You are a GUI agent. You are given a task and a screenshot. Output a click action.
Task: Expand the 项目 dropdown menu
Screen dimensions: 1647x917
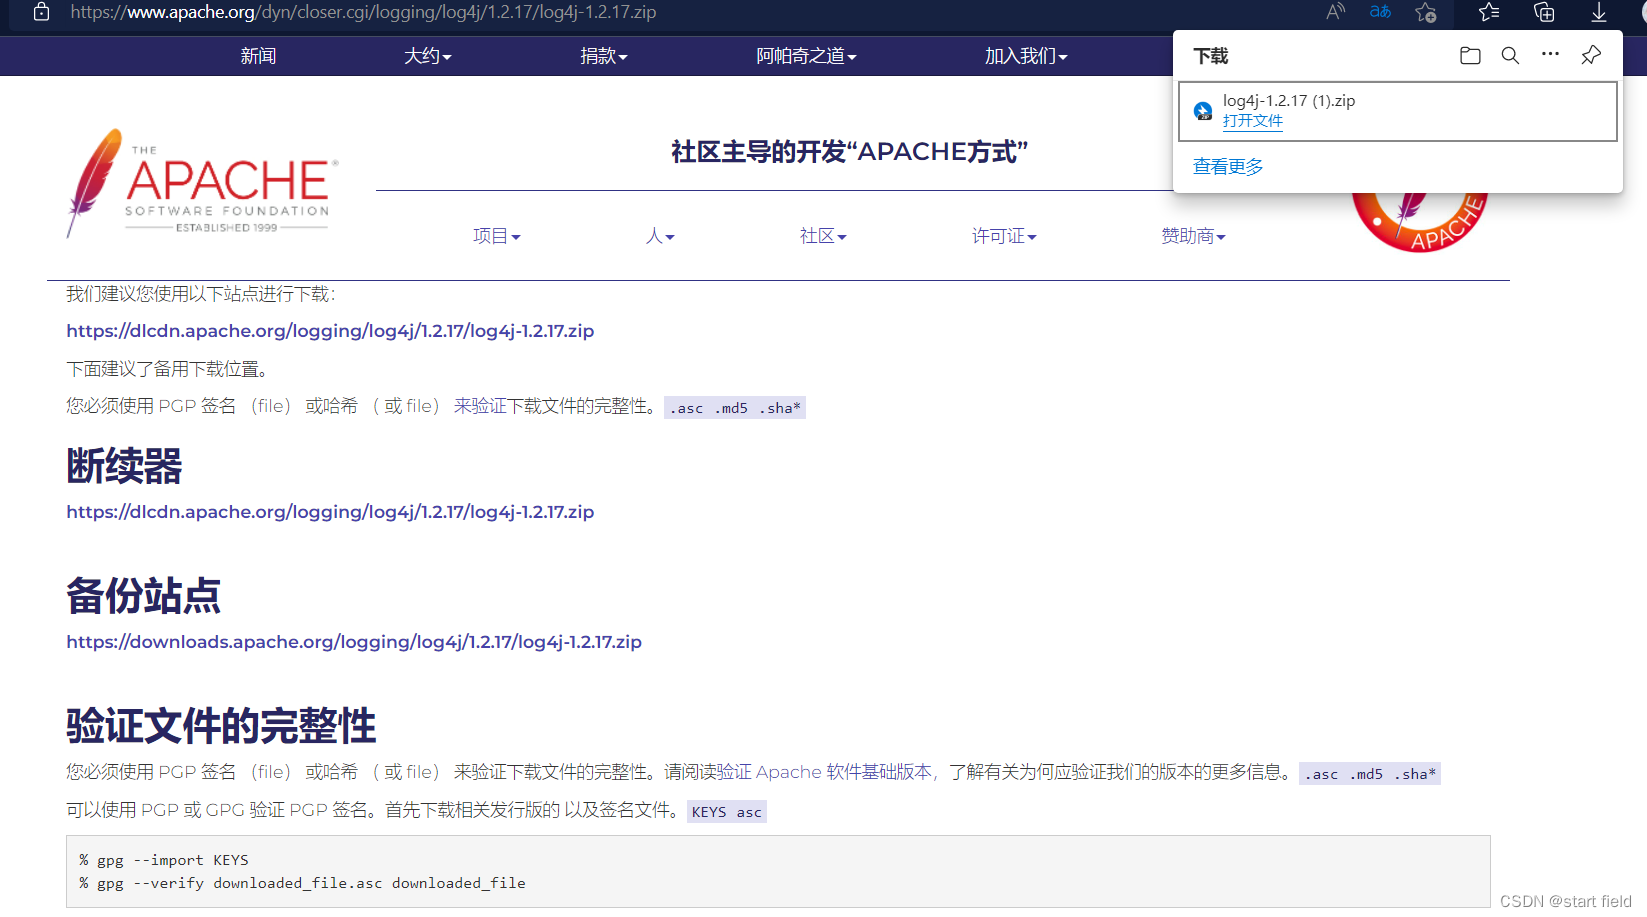tap(496, 236)
